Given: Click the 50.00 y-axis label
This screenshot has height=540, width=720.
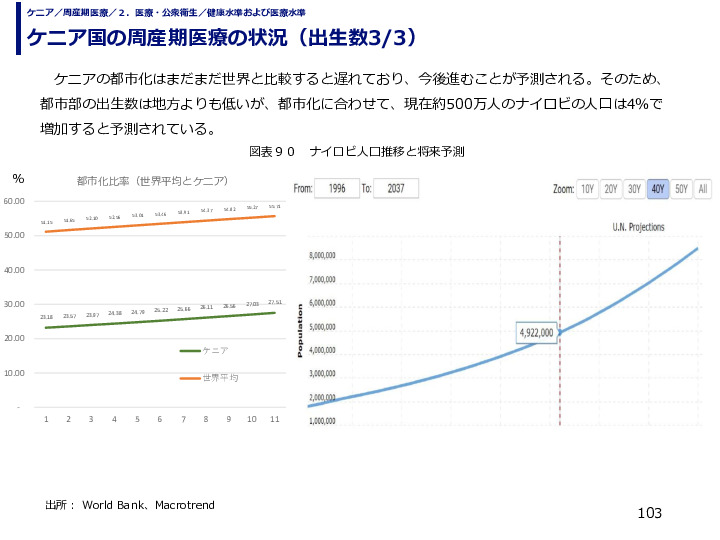Looking at the screenshot, I should tap(14, 235).
